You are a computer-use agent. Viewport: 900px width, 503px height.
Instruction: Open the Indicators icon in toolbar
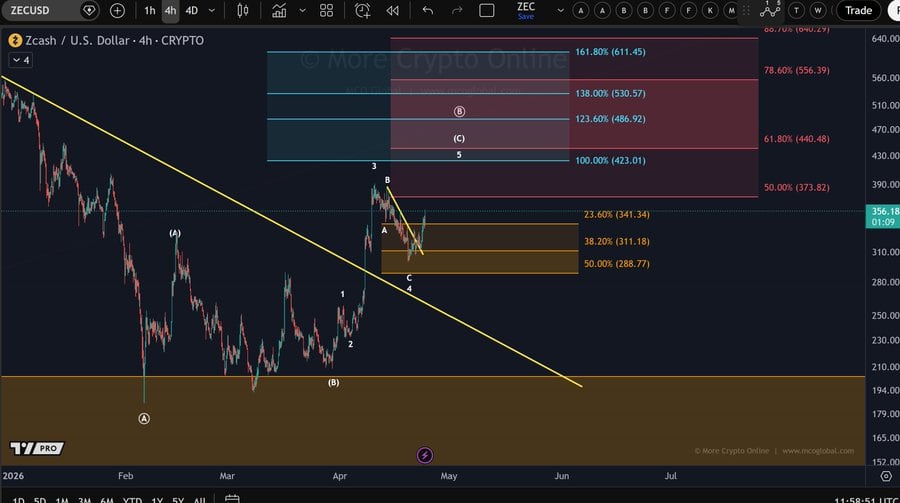click(279, 10)
